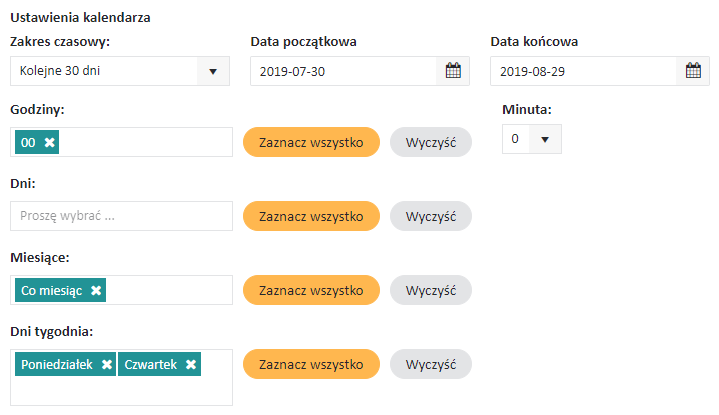This screenshot has height=415, width=719.
Task: Click empty area in Dni tygodnia box
Action: point(120,392)
